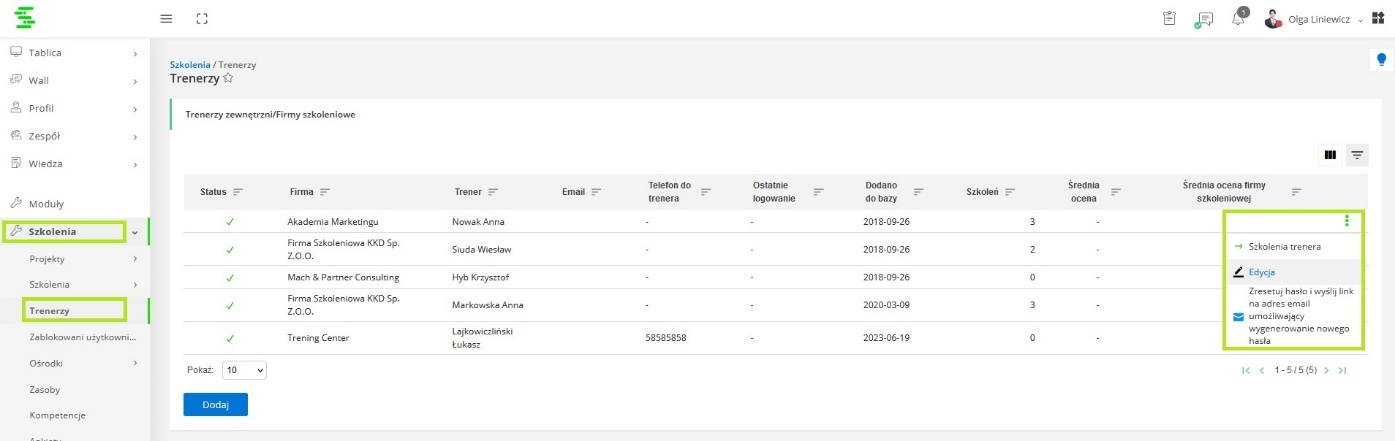Click the hamburger menu icon
Viewport: 1395px width, 441px height.
click(166, 18)
